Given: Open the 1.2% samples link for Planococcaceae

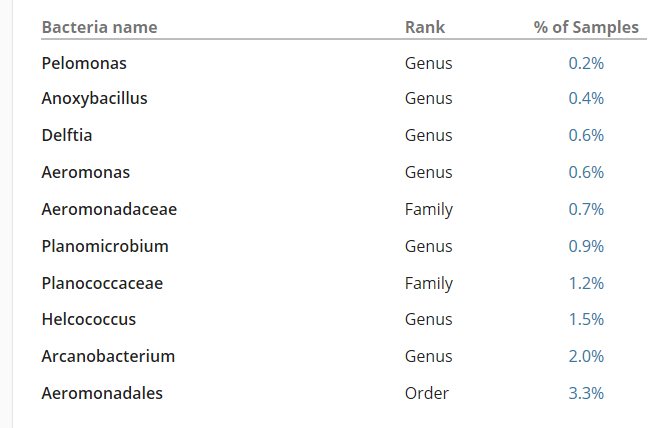Looking at the screenshot, I should pos(586,283).
